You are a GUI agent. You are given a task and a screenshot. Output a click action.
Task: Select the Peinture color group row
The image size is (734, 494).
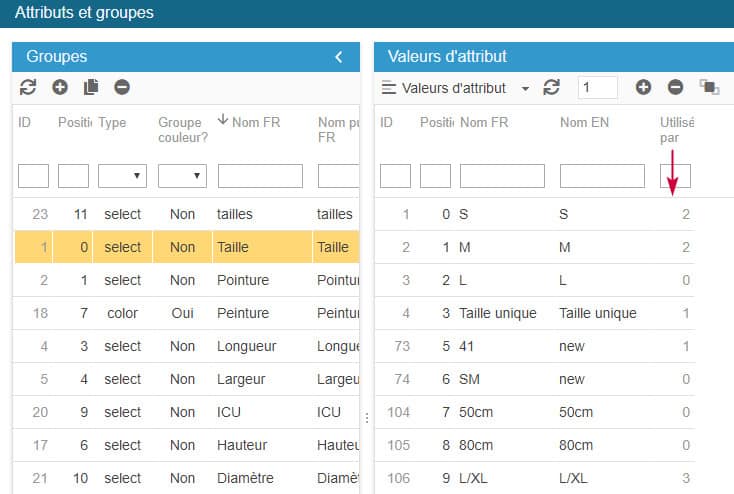[186, 313]
